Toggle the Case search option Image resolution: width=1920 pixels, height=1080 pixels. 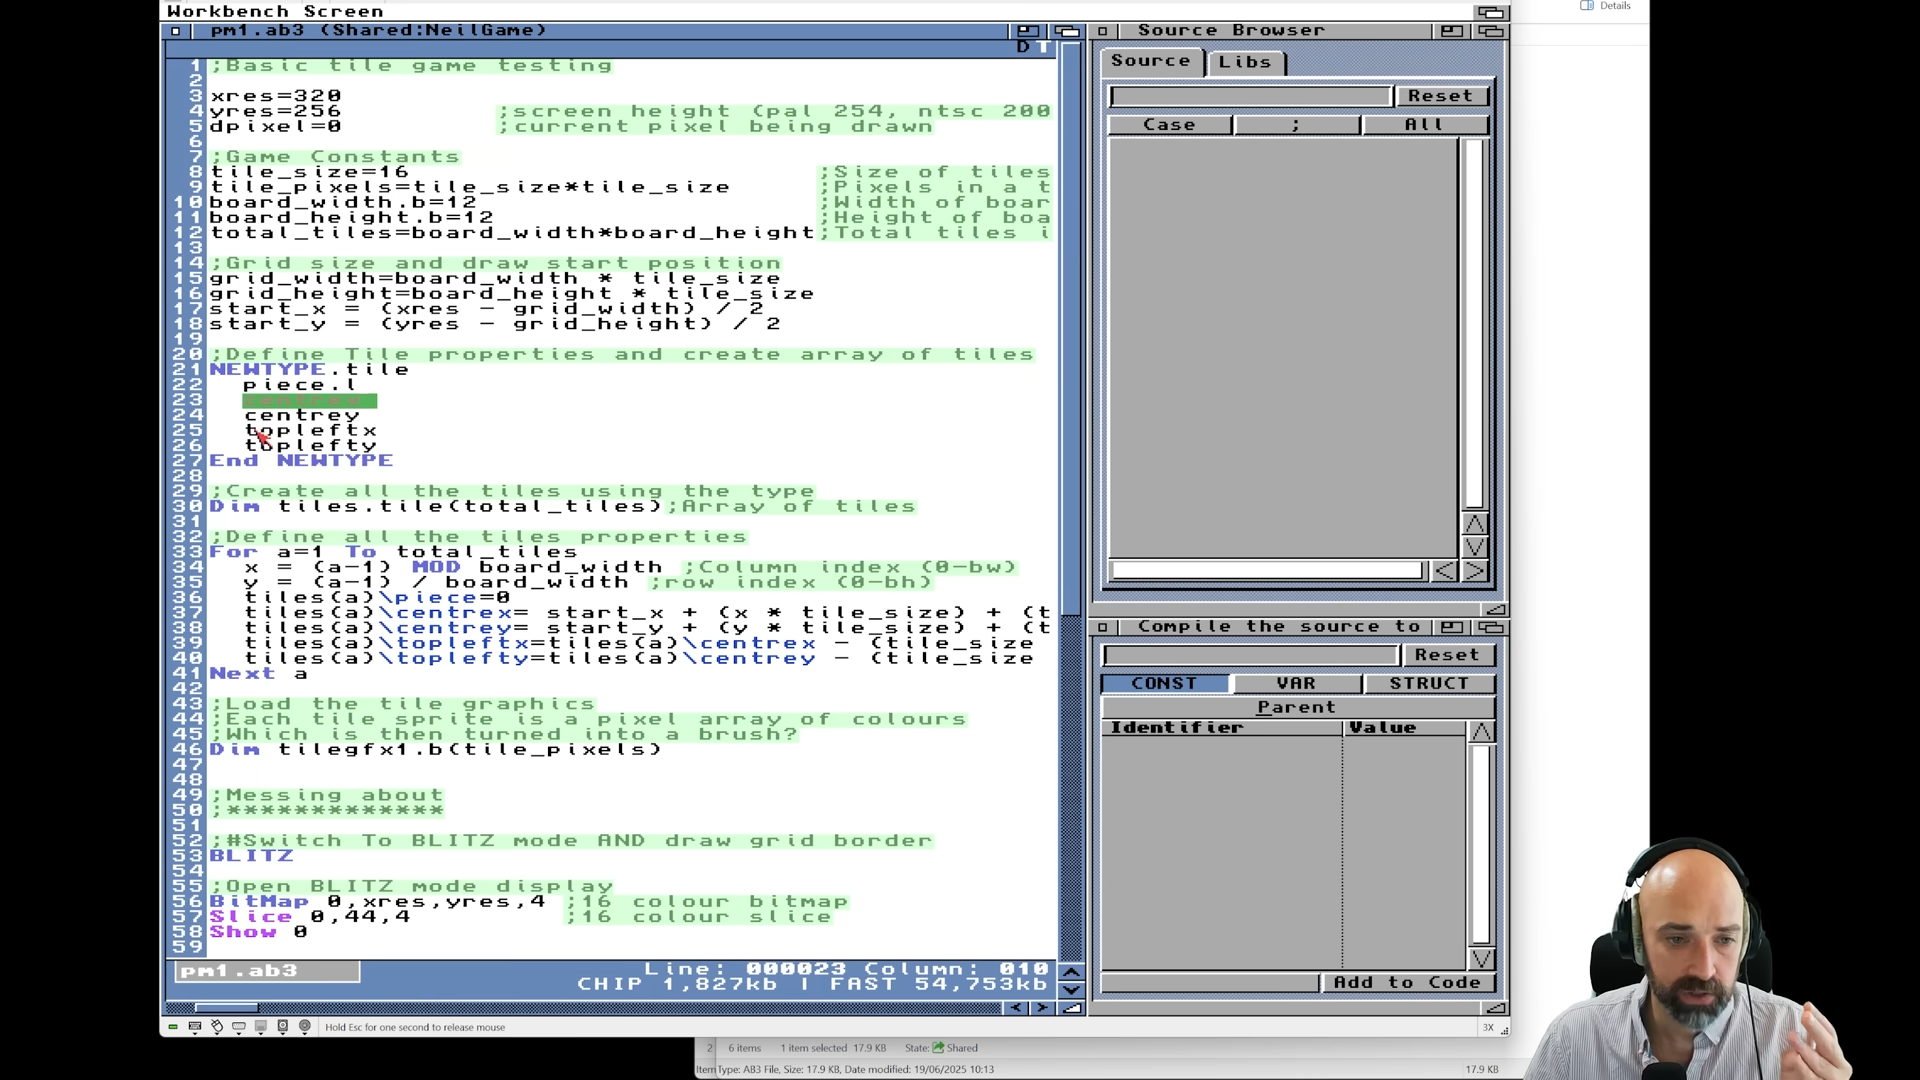point(1169,125)
